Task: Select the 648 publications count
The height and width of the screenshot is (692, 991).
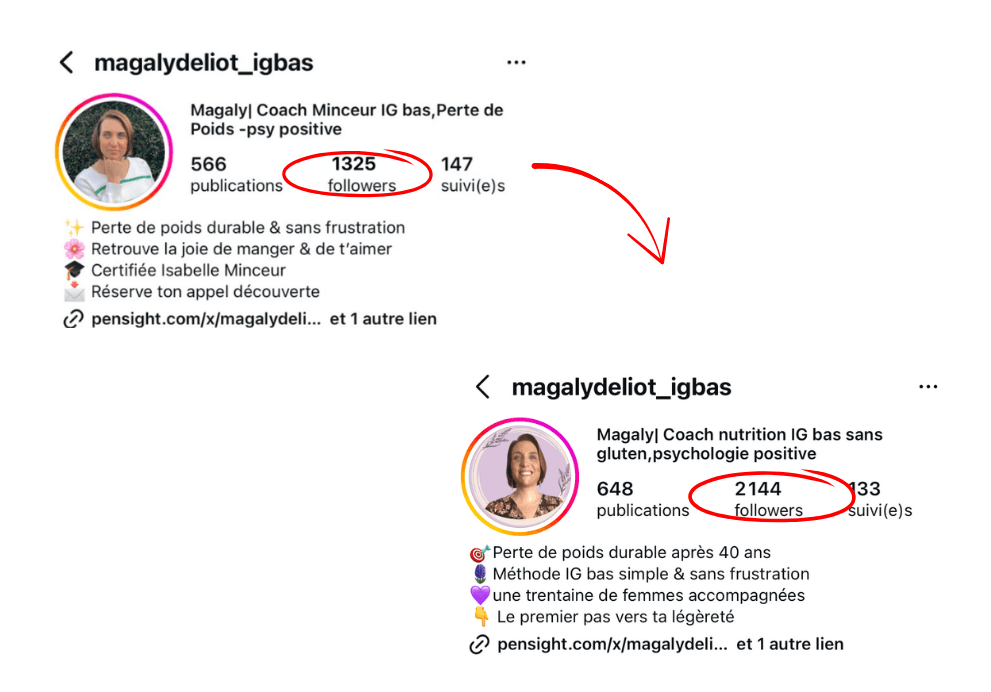Action: point(643,499)
